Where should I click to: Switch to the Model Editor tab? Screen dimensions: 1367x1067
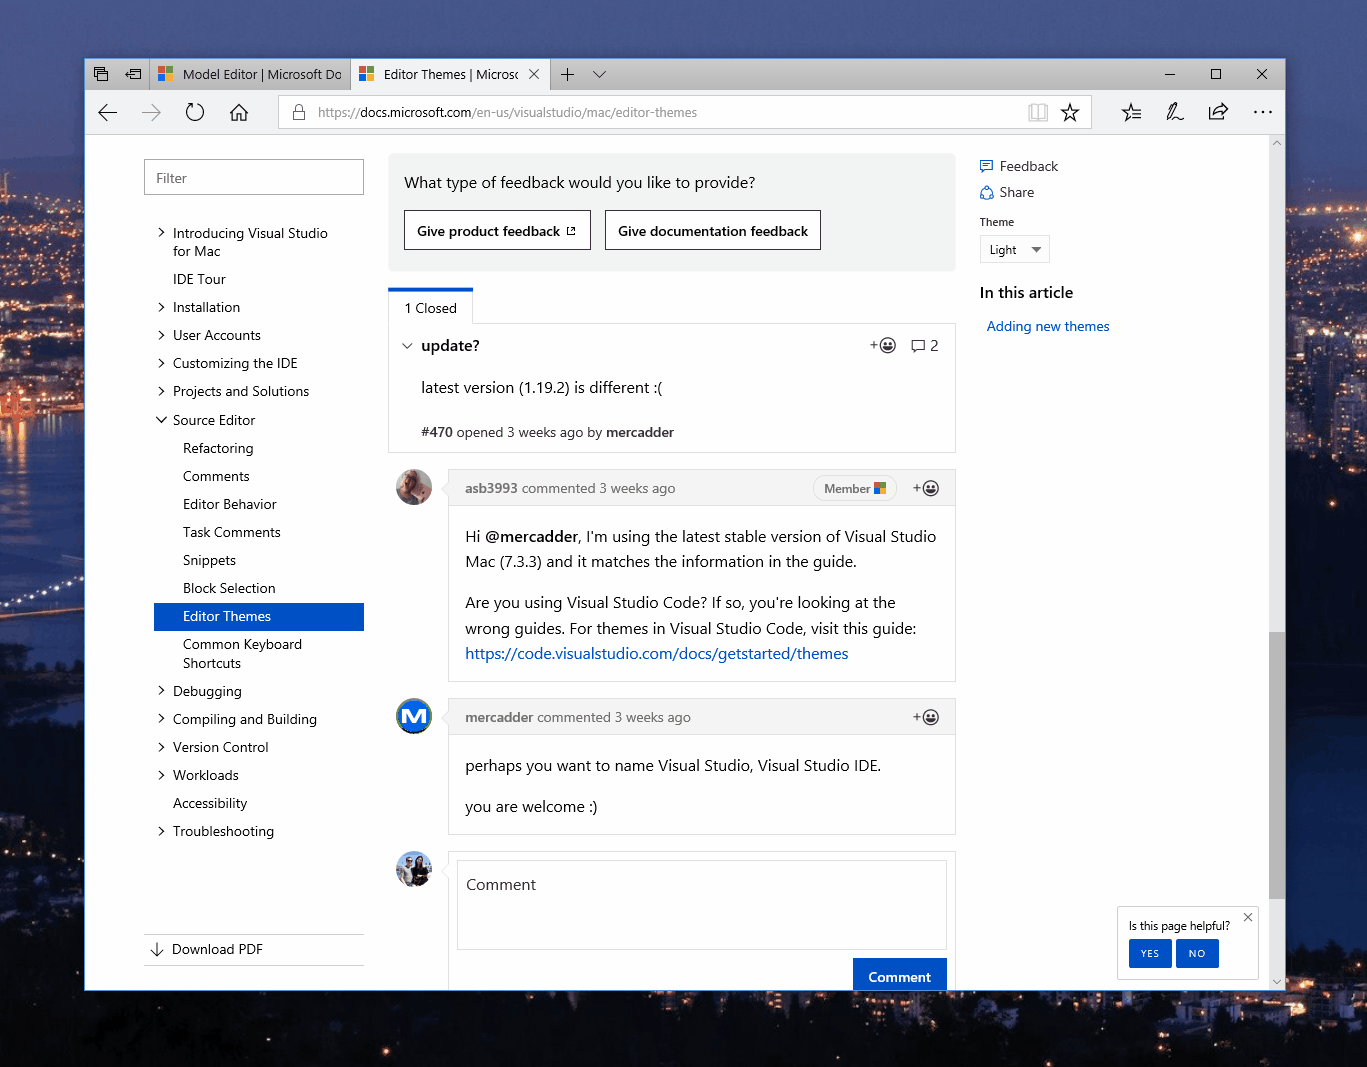[x=250, y=73]
